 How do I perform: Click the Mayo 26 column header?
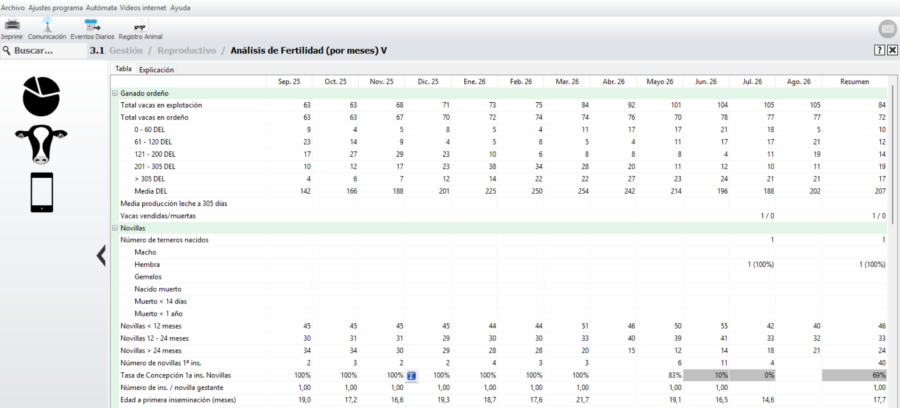pos(660,81)
